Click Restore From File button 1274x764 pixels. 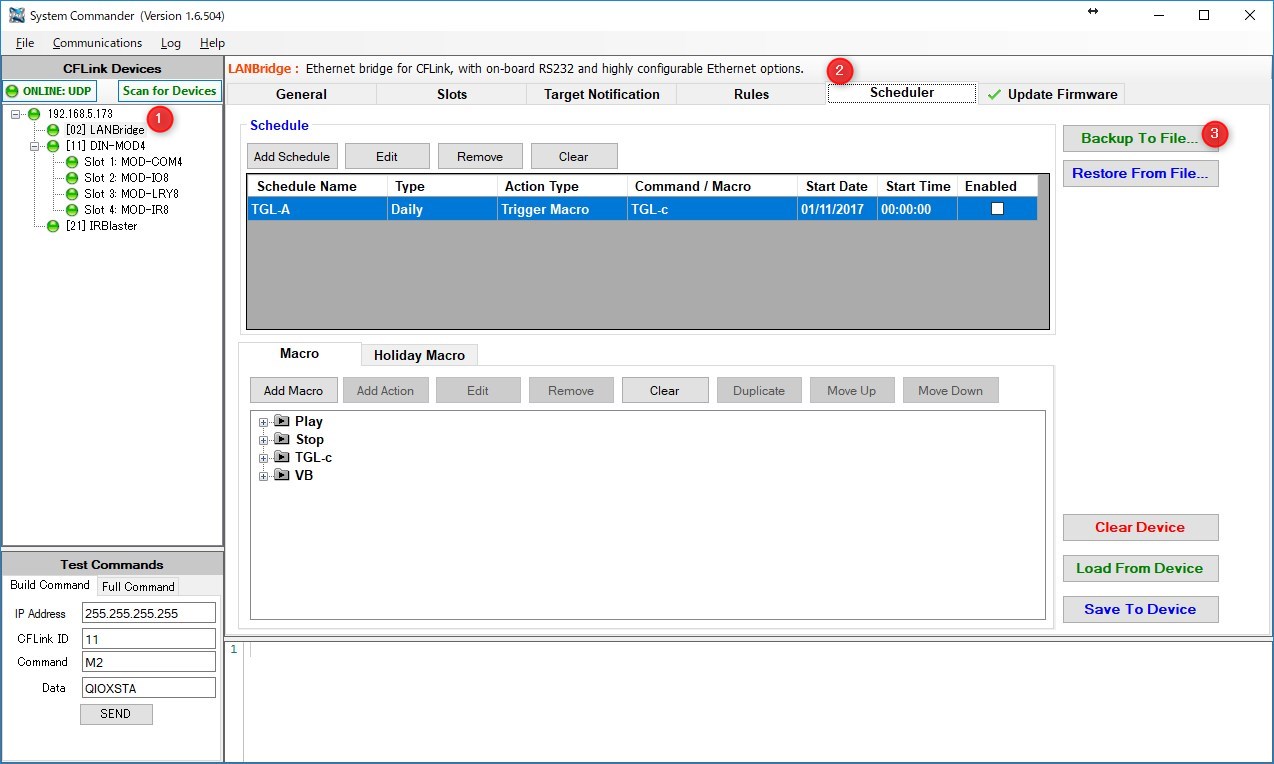[x=1140, y=173]
